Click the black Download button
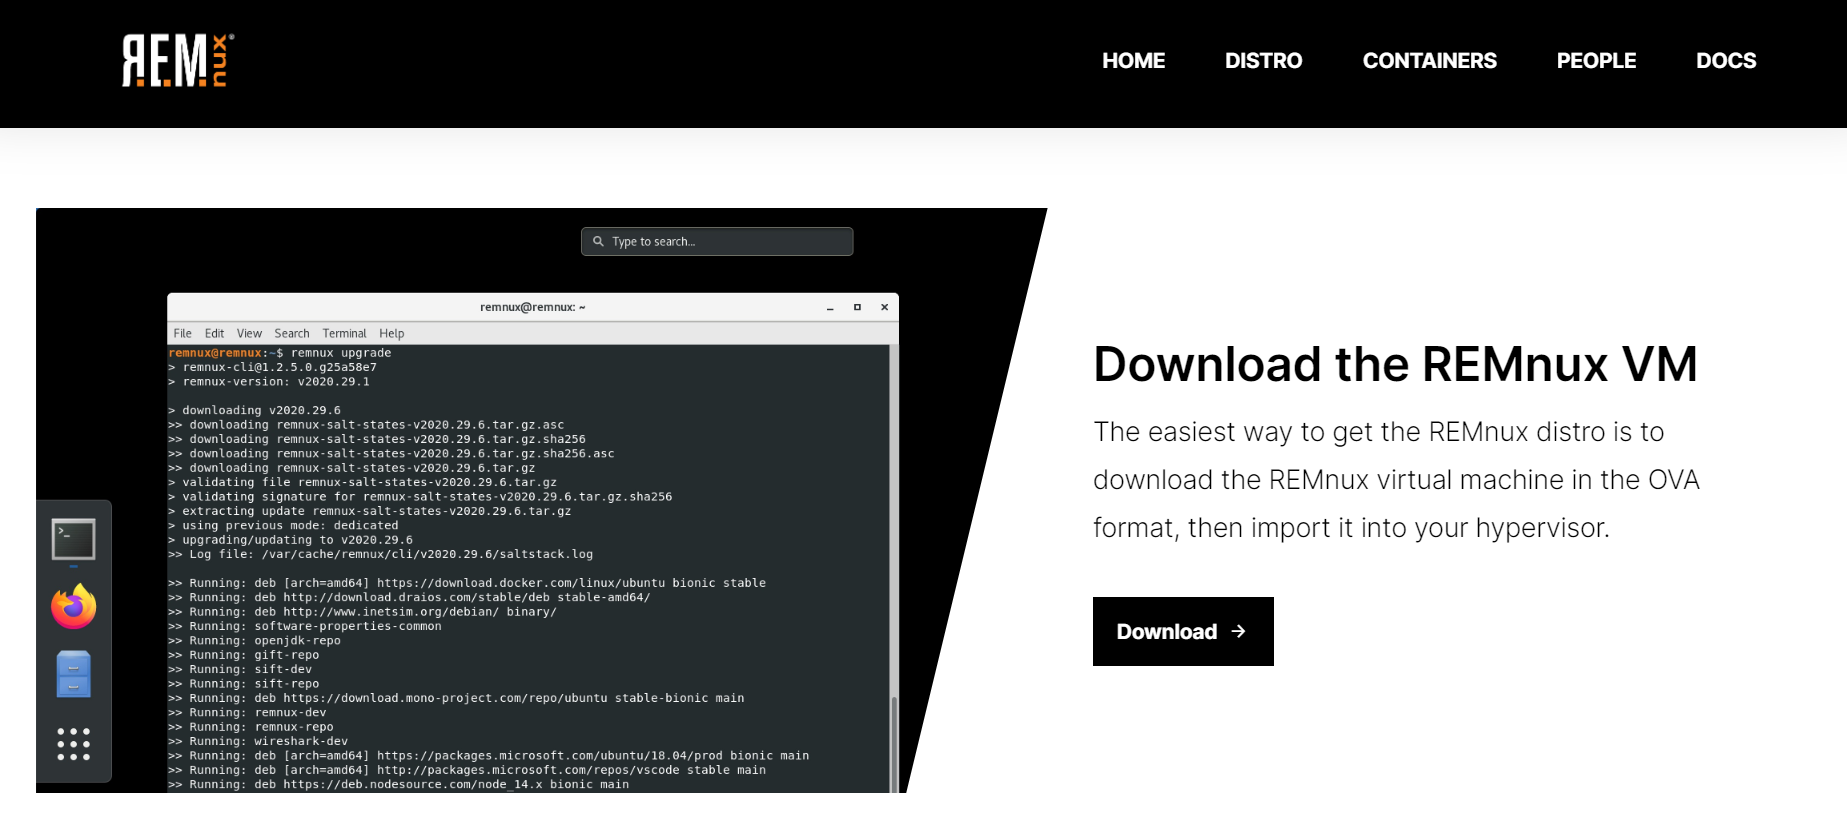Screen dimensions: 1847x818 (x=1183, y=631)
